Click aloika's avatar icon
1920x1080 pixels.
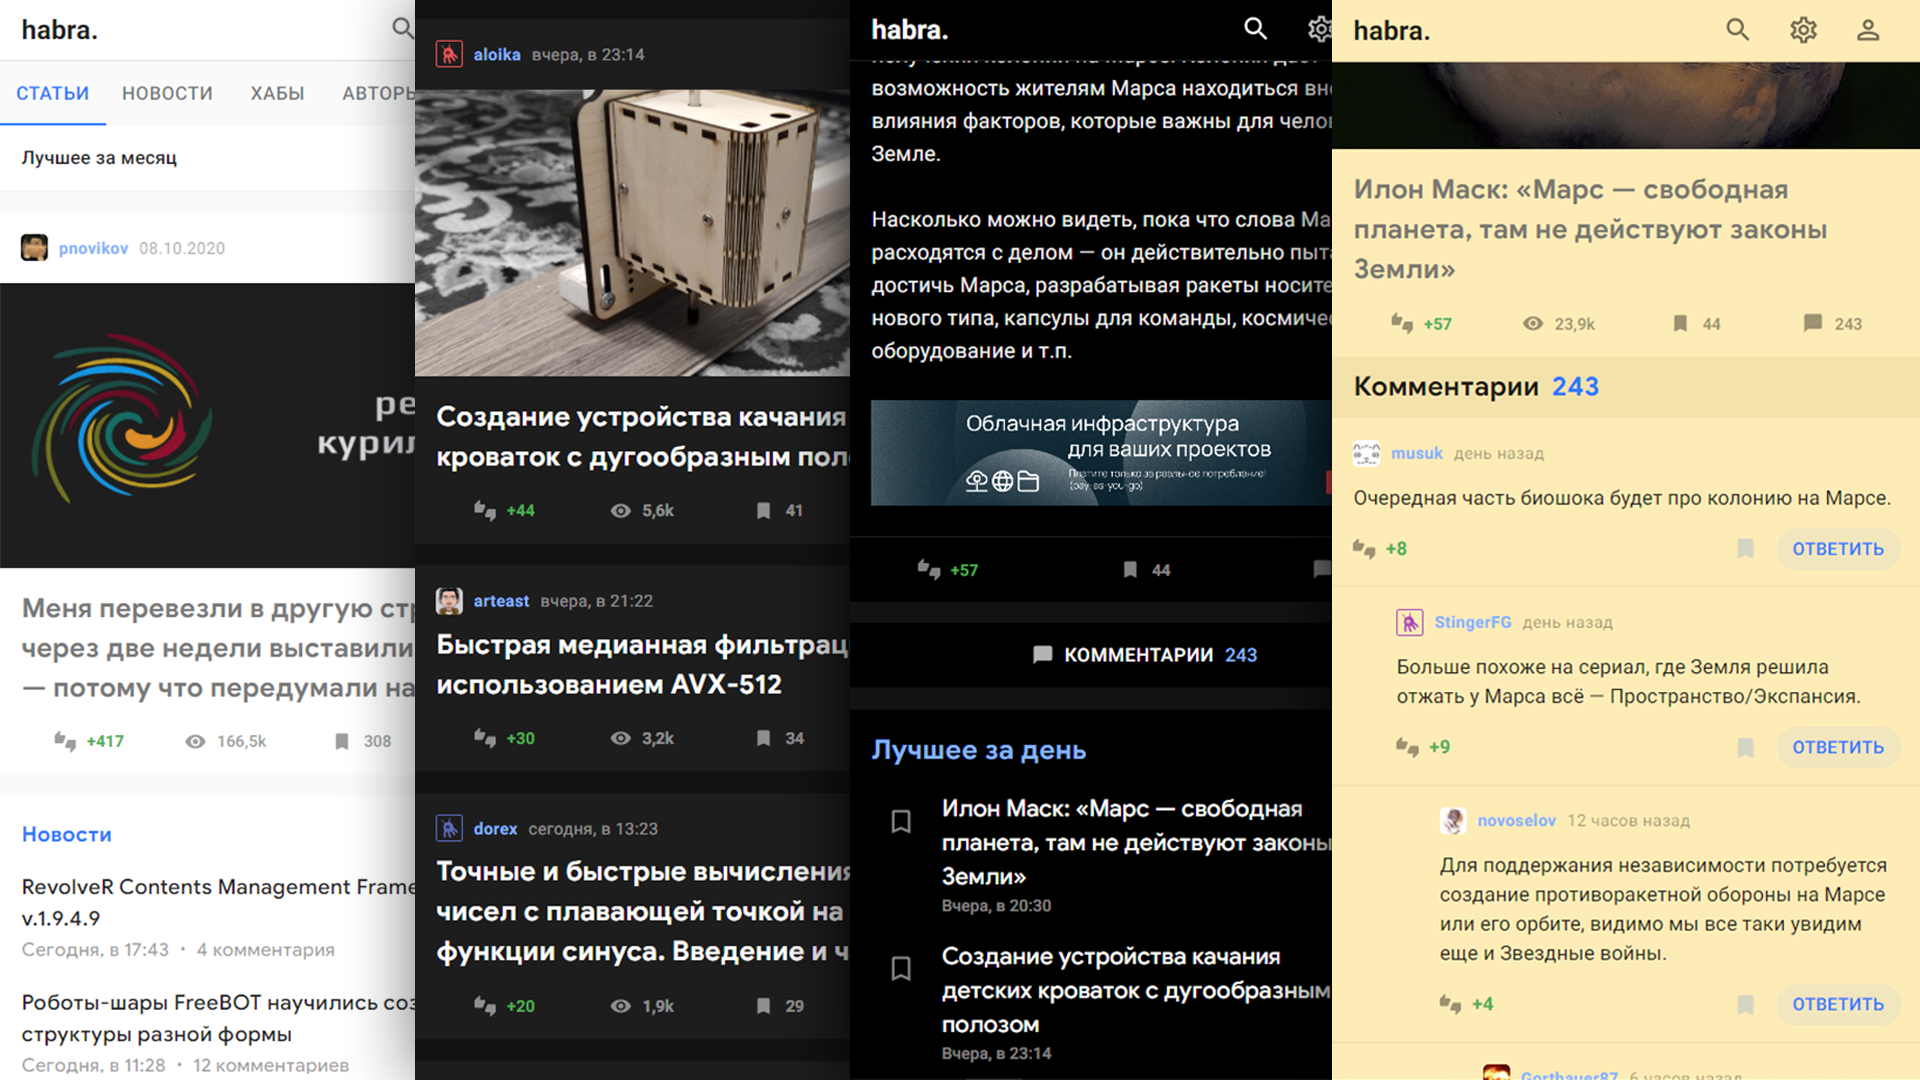click(x=450, y=55)
